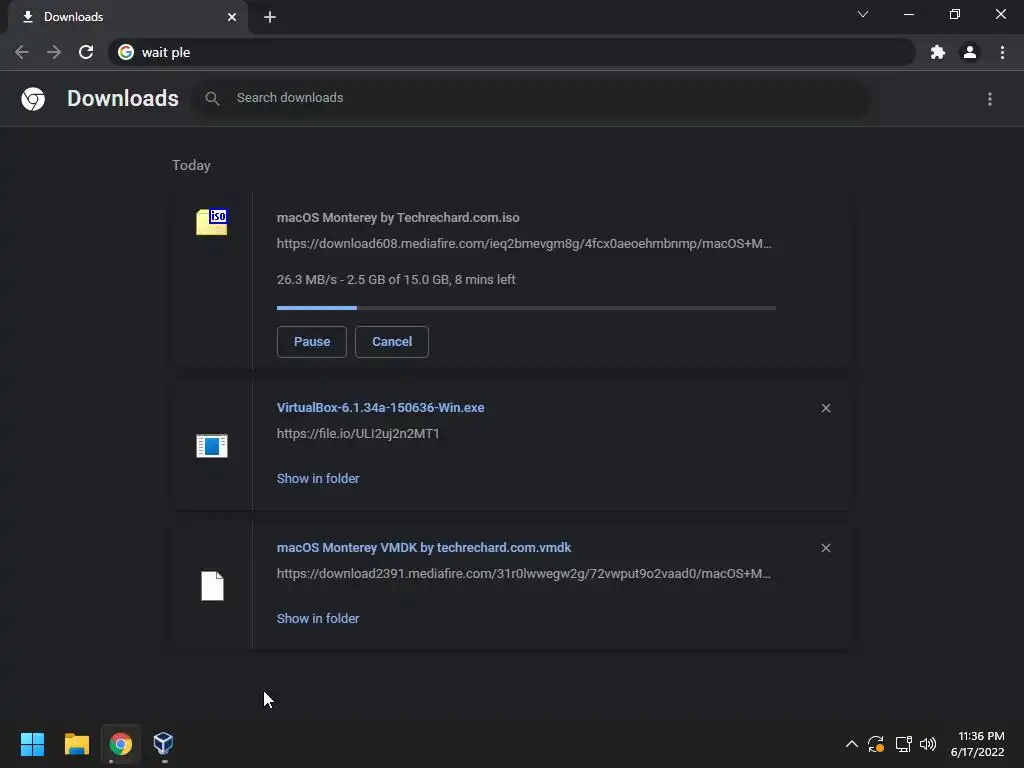Open the Extensions puzzle icon

tap(938, 52)
